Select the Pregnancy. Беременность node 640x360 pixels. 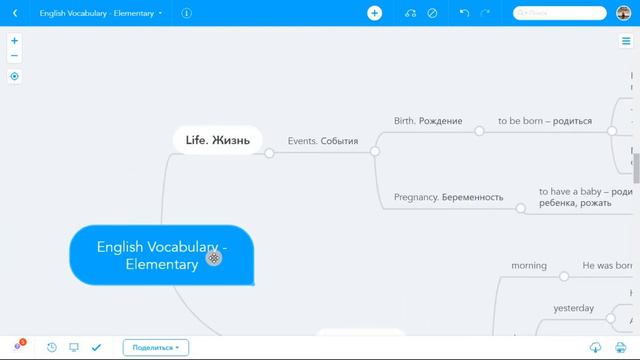449,197
